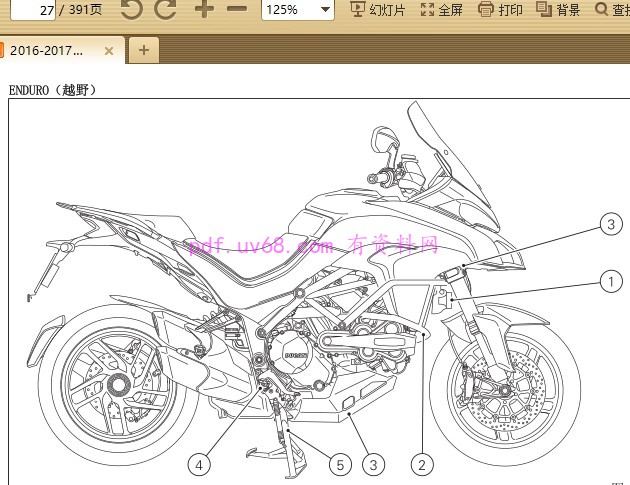Close the 2016-2017... tab

pos(108,51)
